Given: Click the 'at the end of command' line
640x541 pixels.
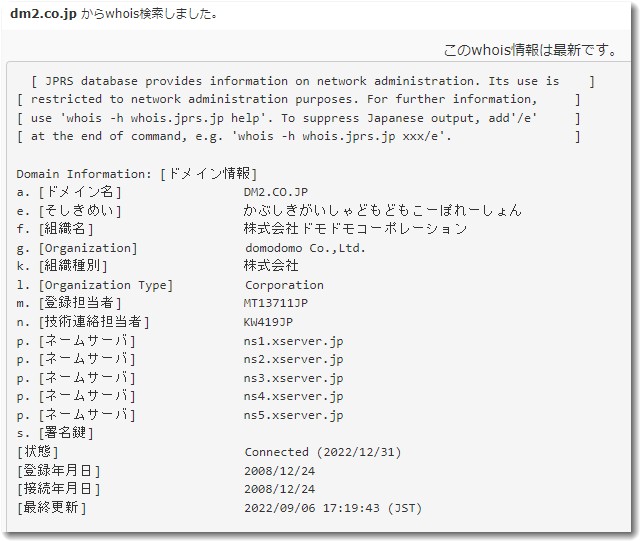Looking at the screenshot, I should [x=298, y=136].
